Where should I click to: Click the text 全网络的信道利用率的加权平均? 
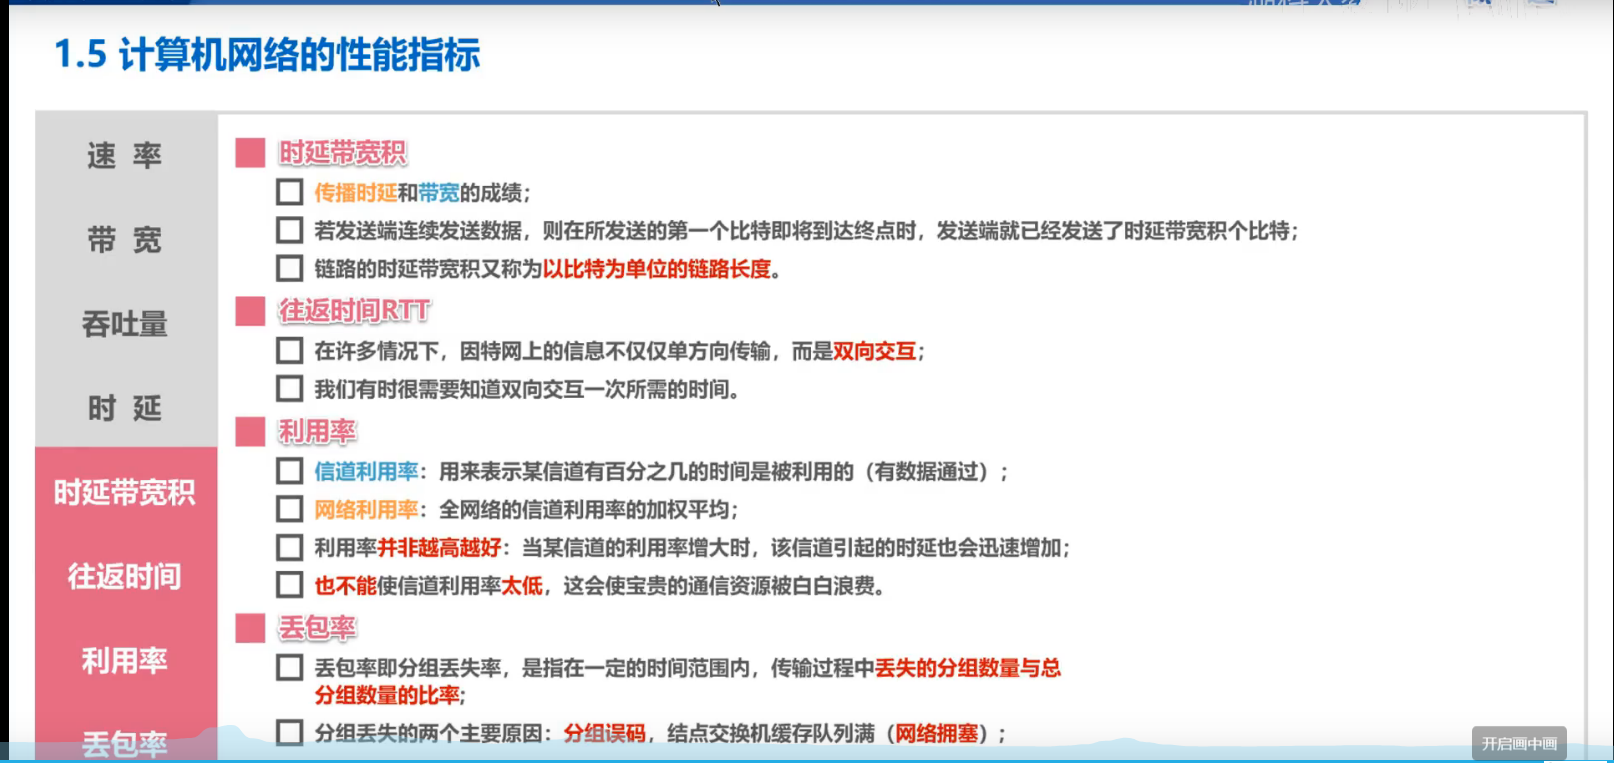(x=584, y=510)
